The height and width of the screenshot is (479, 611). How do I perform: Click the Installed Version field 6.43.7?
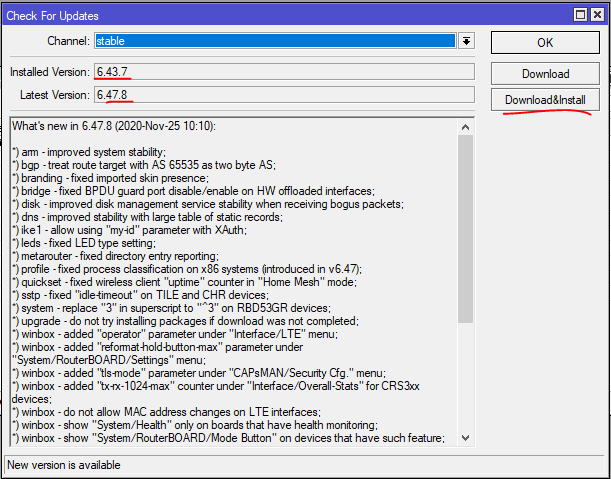click(x=284, y=72)
